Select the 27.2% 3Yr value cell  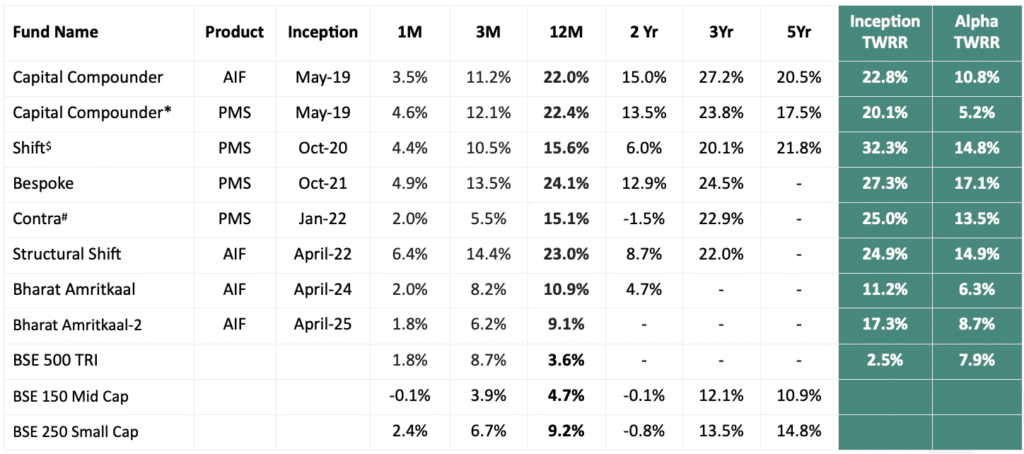click(x=722, y=77)
